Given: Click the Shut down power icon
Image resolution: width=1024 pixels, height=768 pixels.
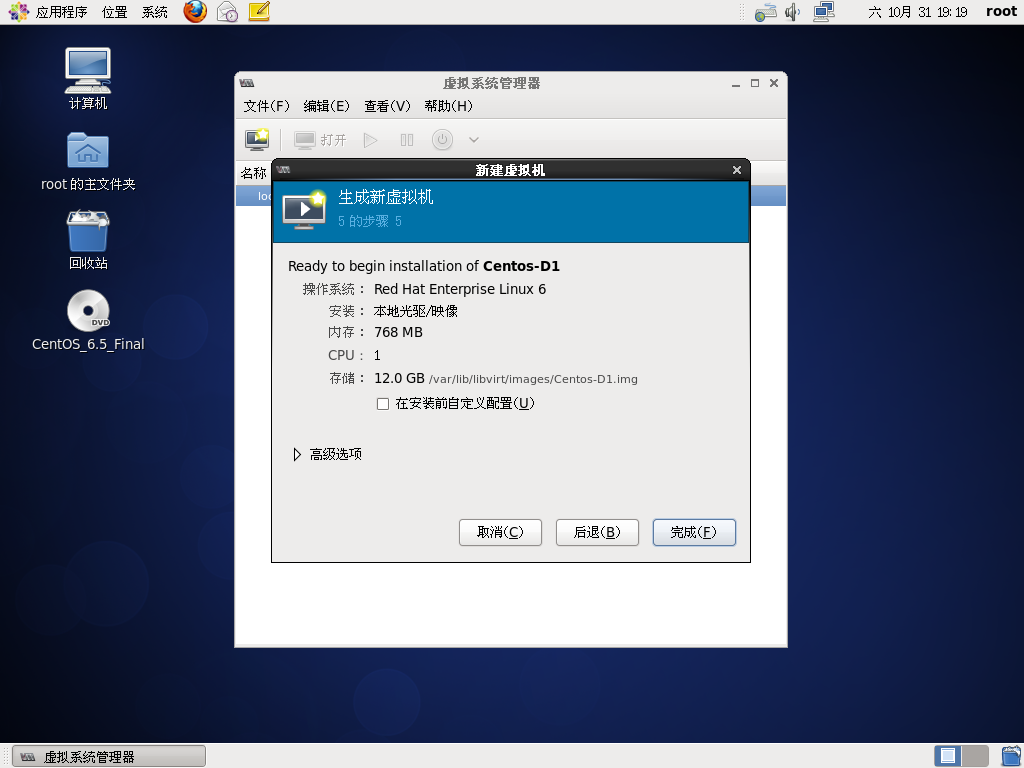Looking at the screenshot, I should click(x=442, y=140).
